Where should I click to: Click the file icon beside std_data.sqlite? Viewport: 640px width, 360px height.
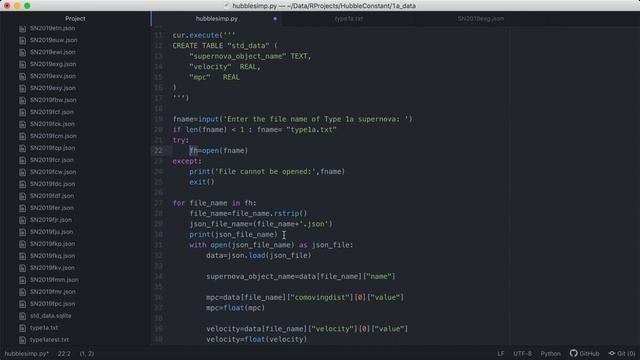click(x=22, y=316)
